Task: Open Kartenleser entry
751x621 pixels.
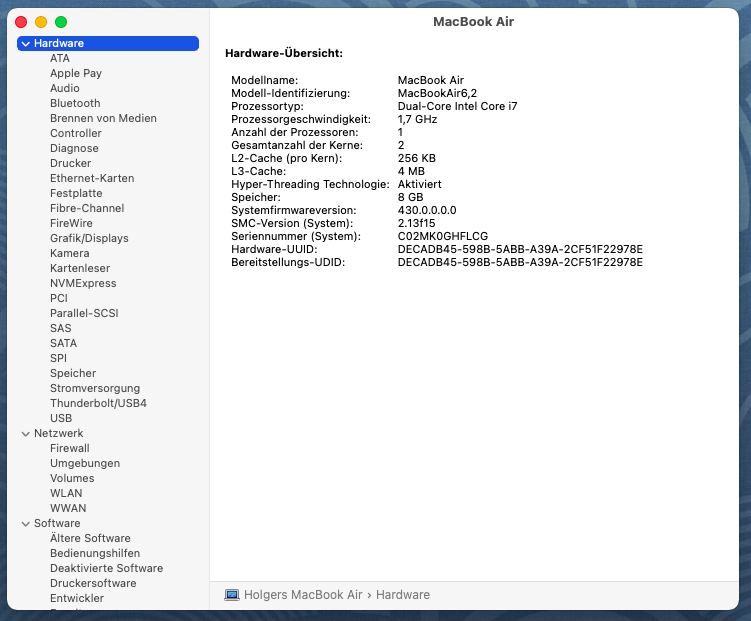Action: 80,268
